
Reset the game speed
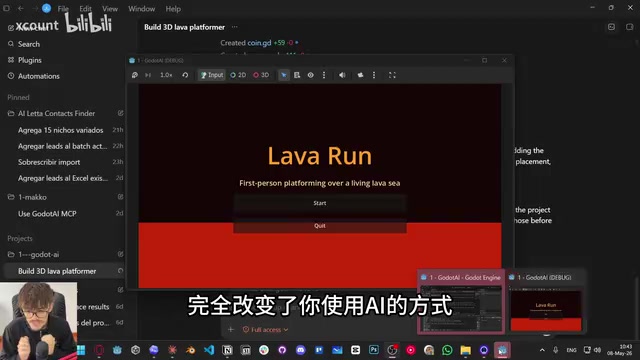(x=185, y=75)
